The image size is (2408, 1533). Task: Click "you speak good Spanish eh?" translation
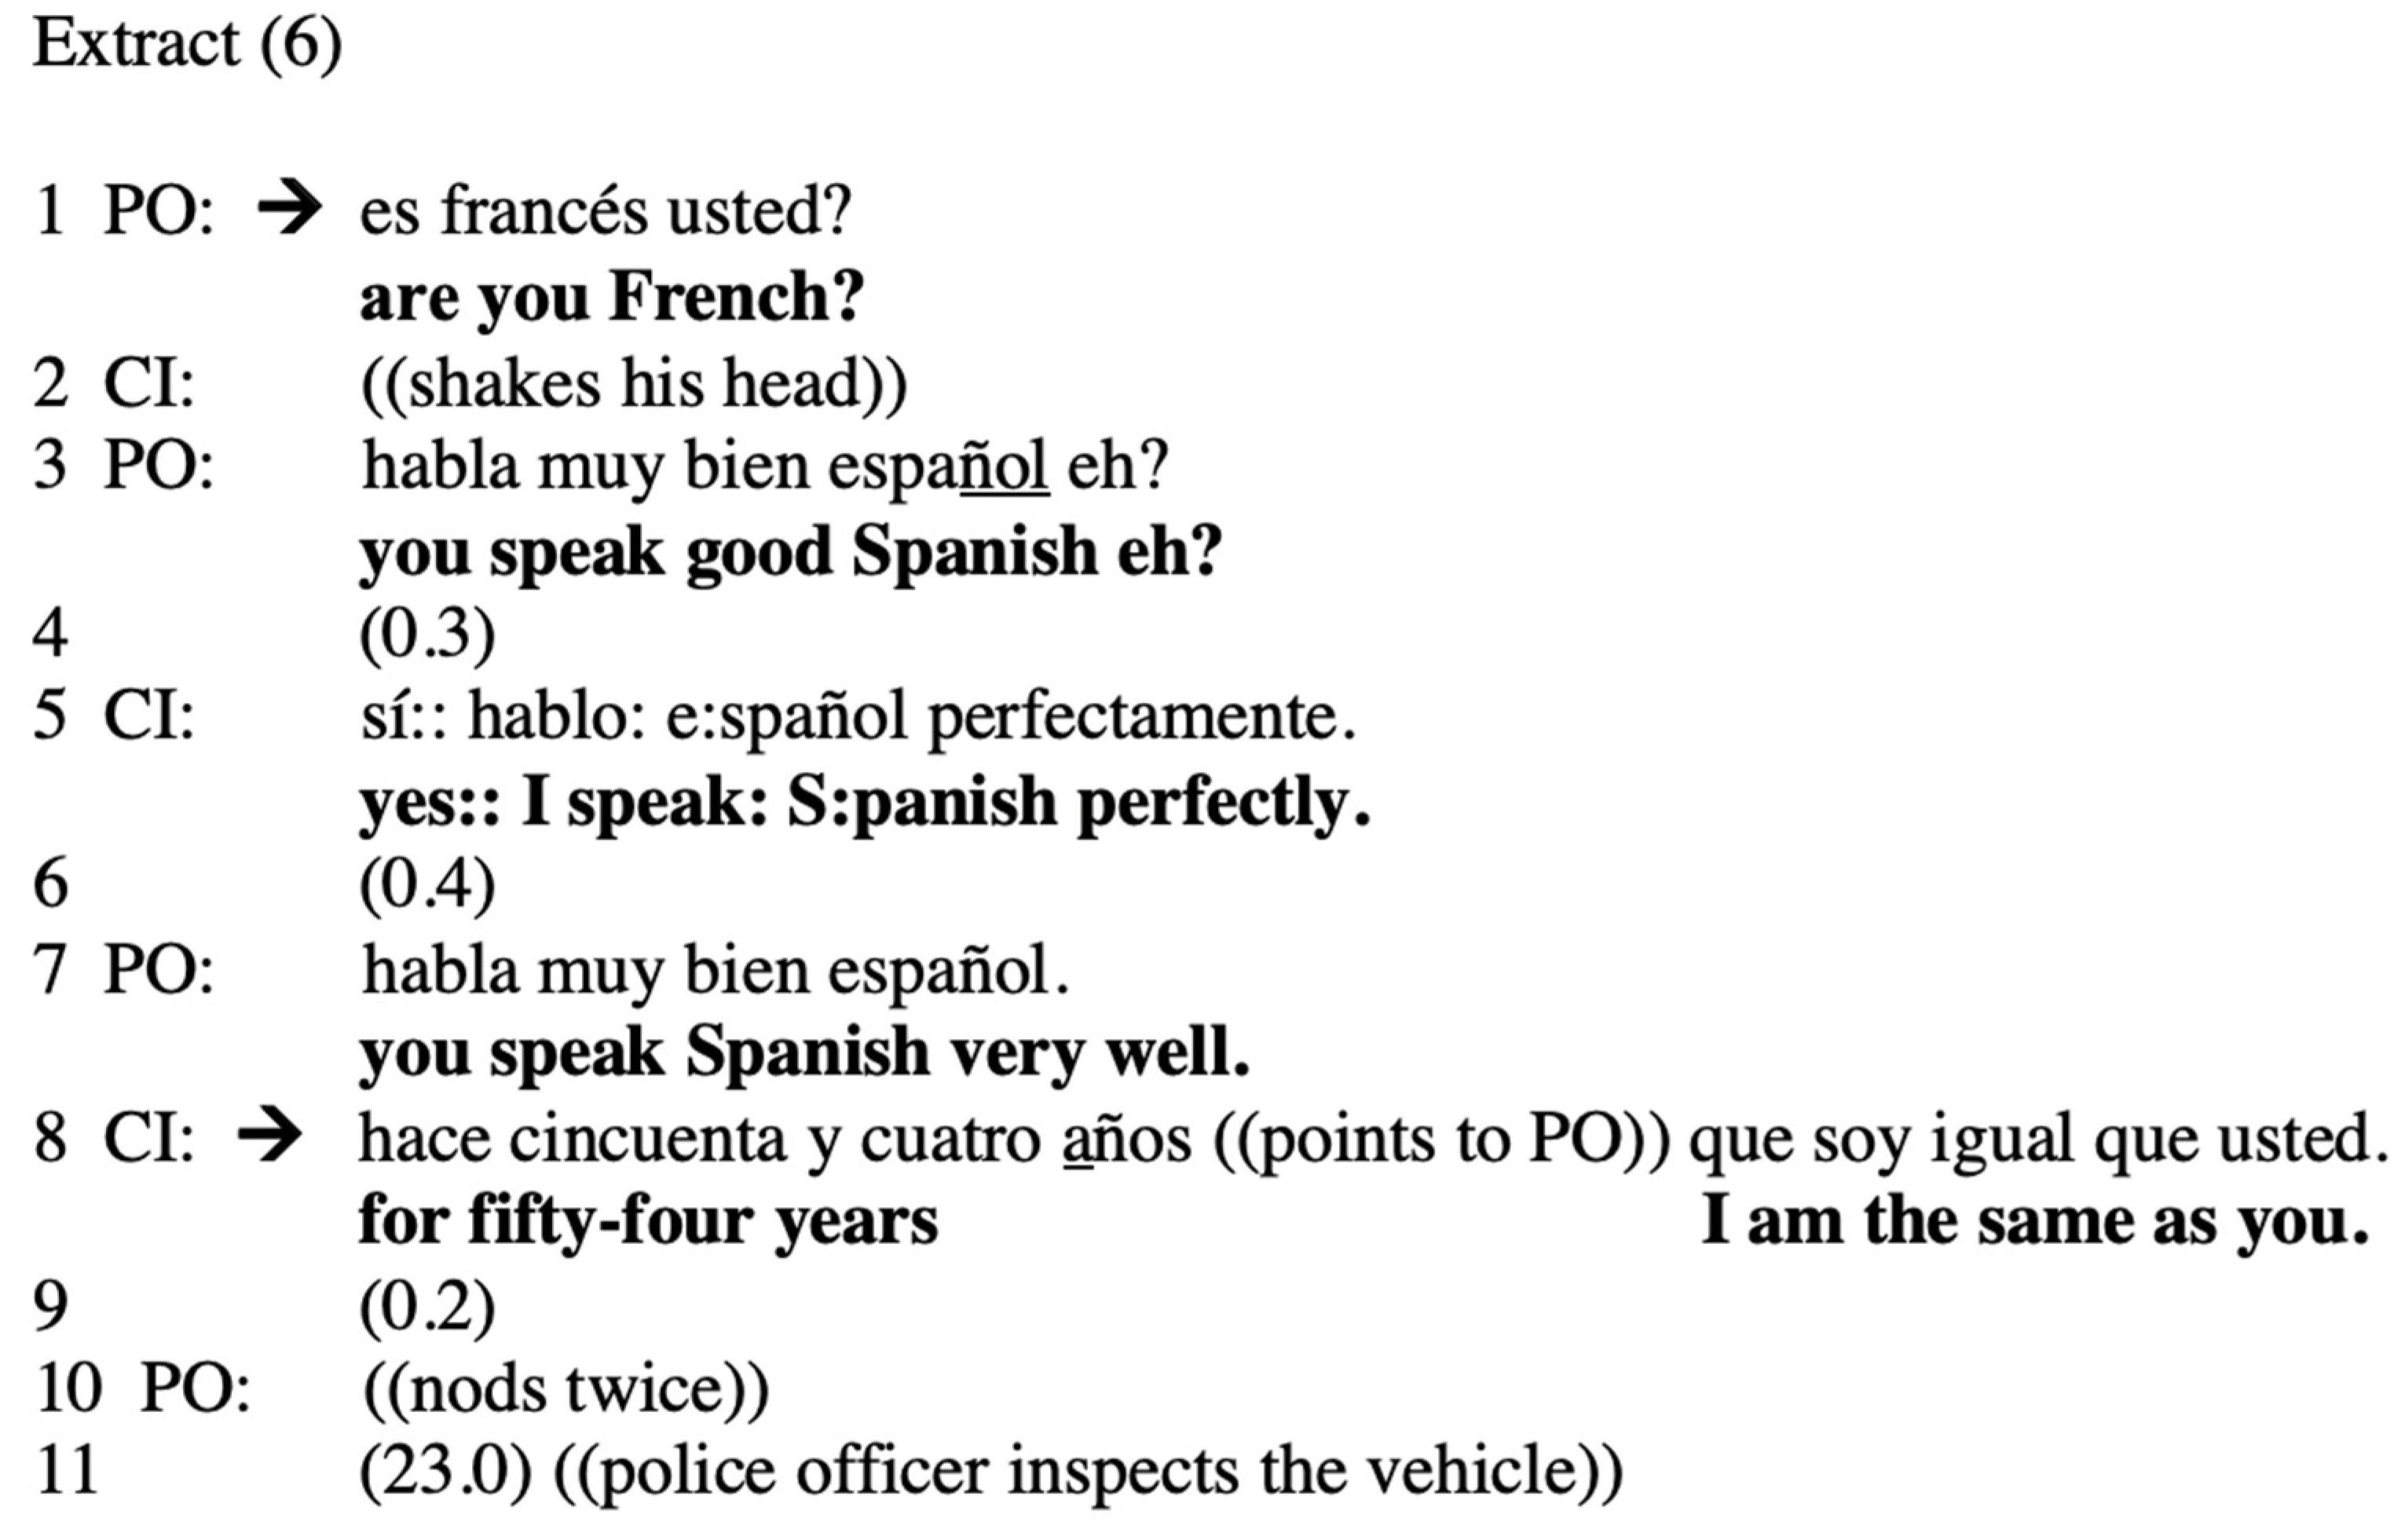pyautogui.click(x=790, y=552)
